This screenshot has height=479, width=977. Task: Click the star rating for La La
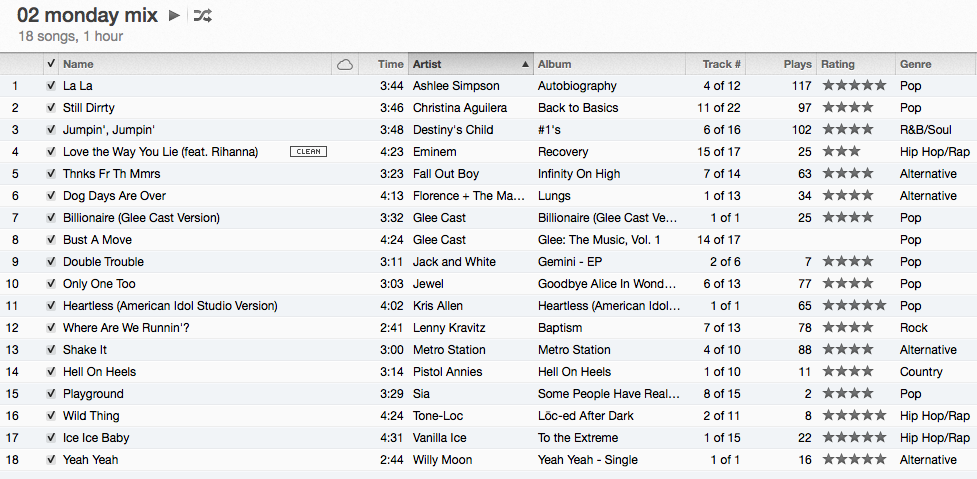point(854,86)
